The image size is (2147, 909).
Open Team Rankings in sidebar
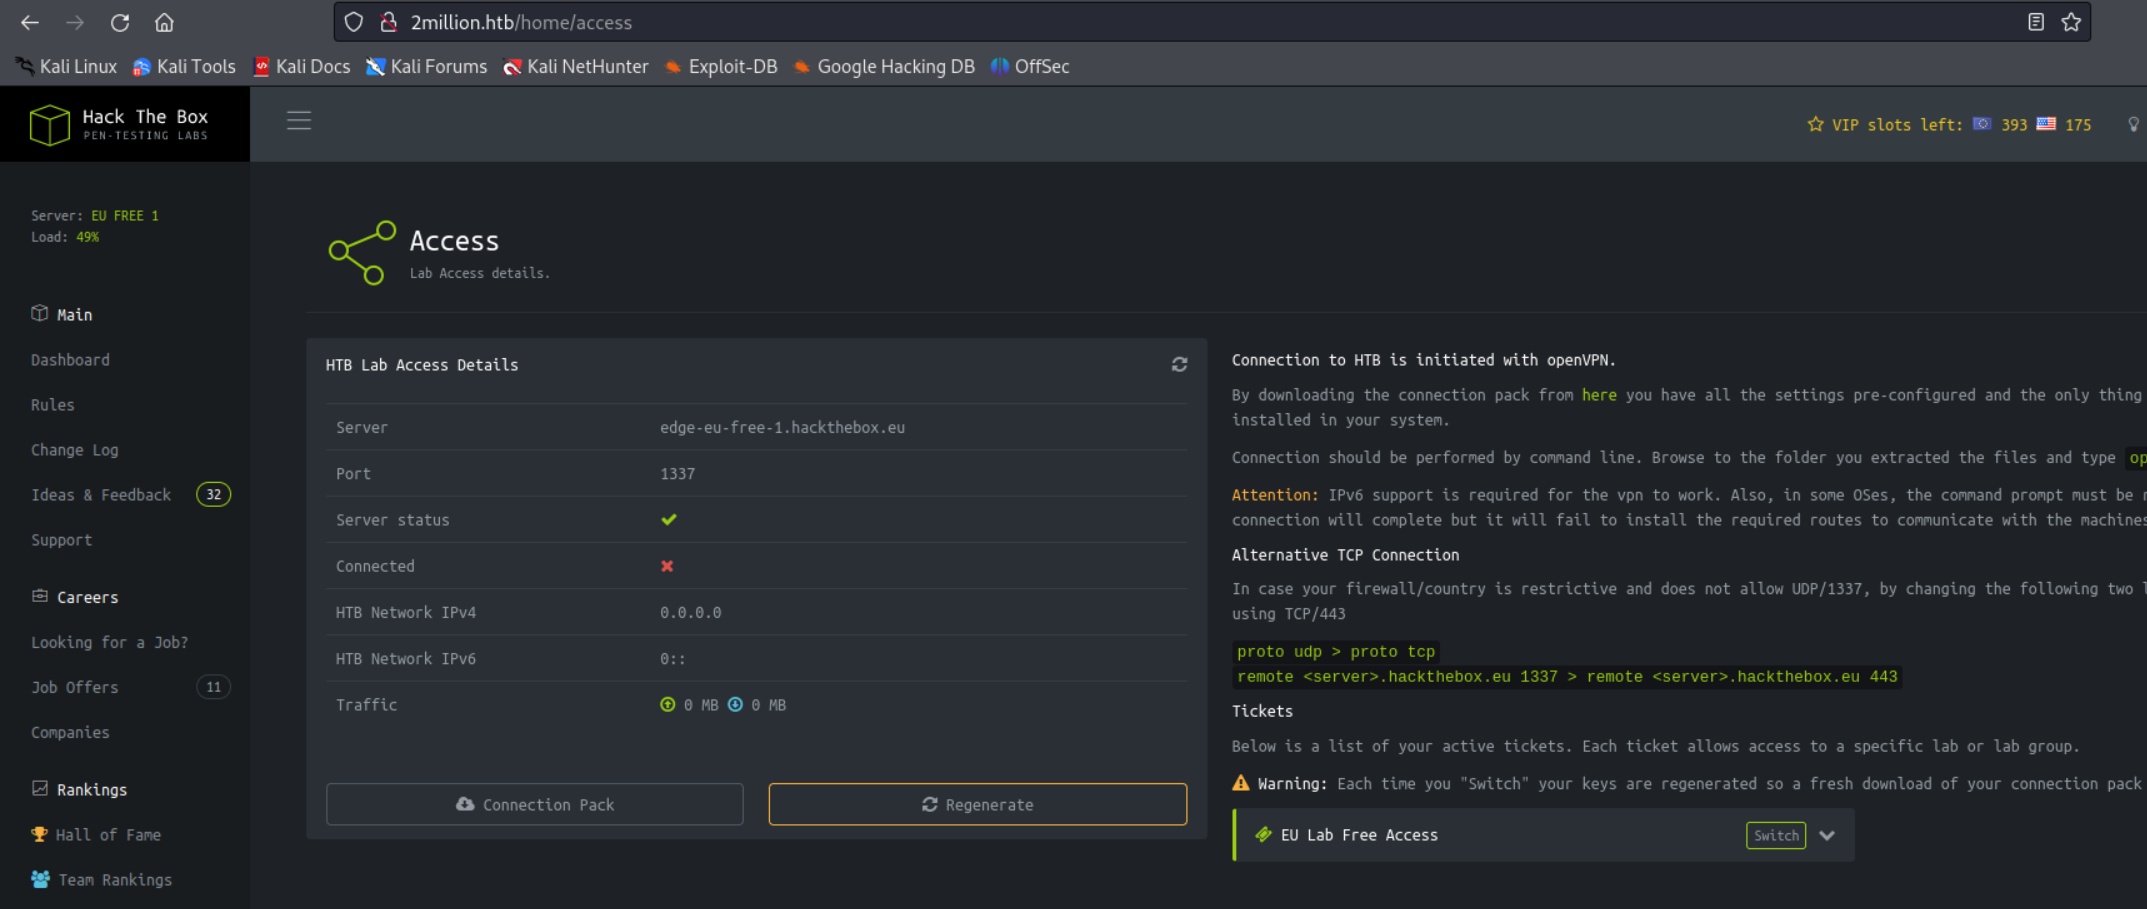pos(101,879)
